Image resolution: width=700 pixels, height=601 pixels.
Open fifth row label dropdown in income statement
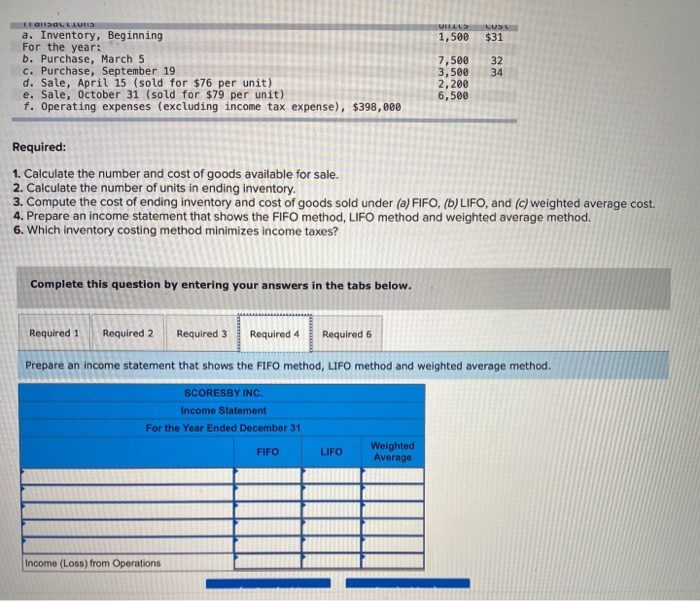point(127,545)
